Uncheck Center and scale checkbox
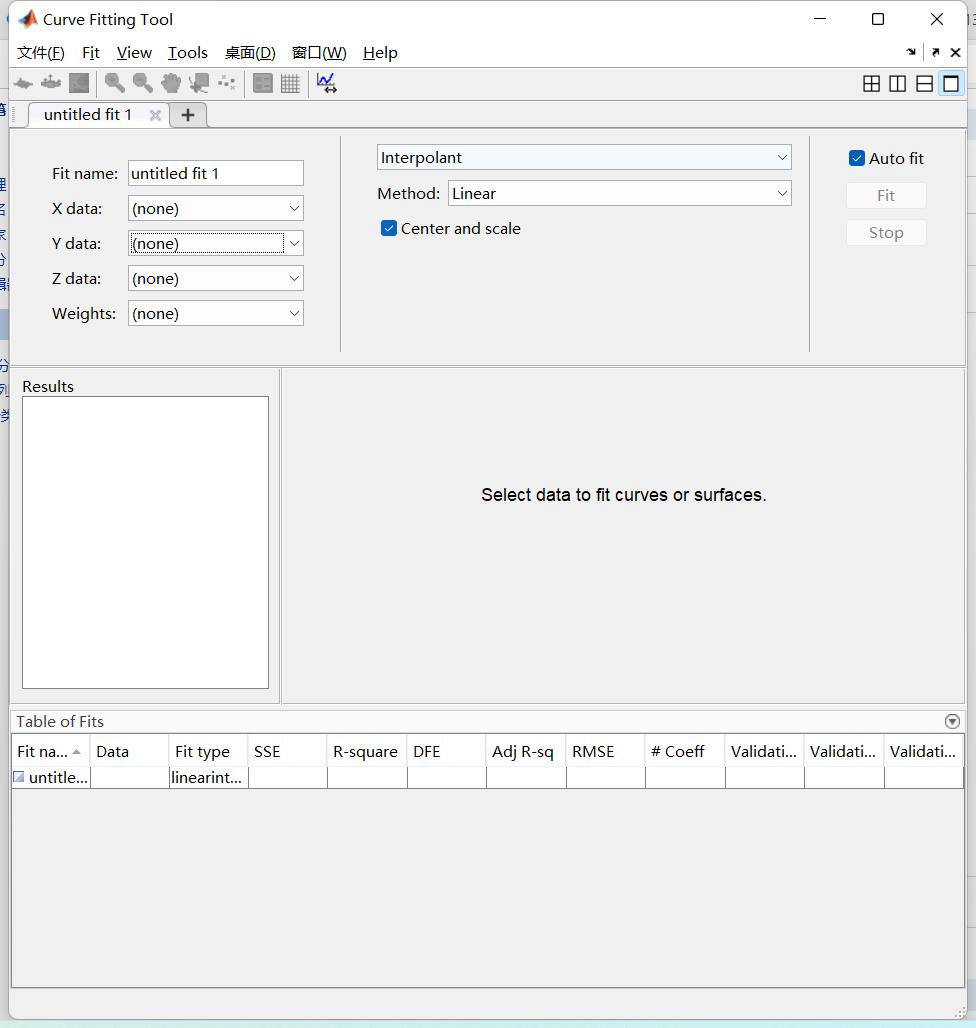The width and height of the screenshot is (976, 1028). [389, 228]
